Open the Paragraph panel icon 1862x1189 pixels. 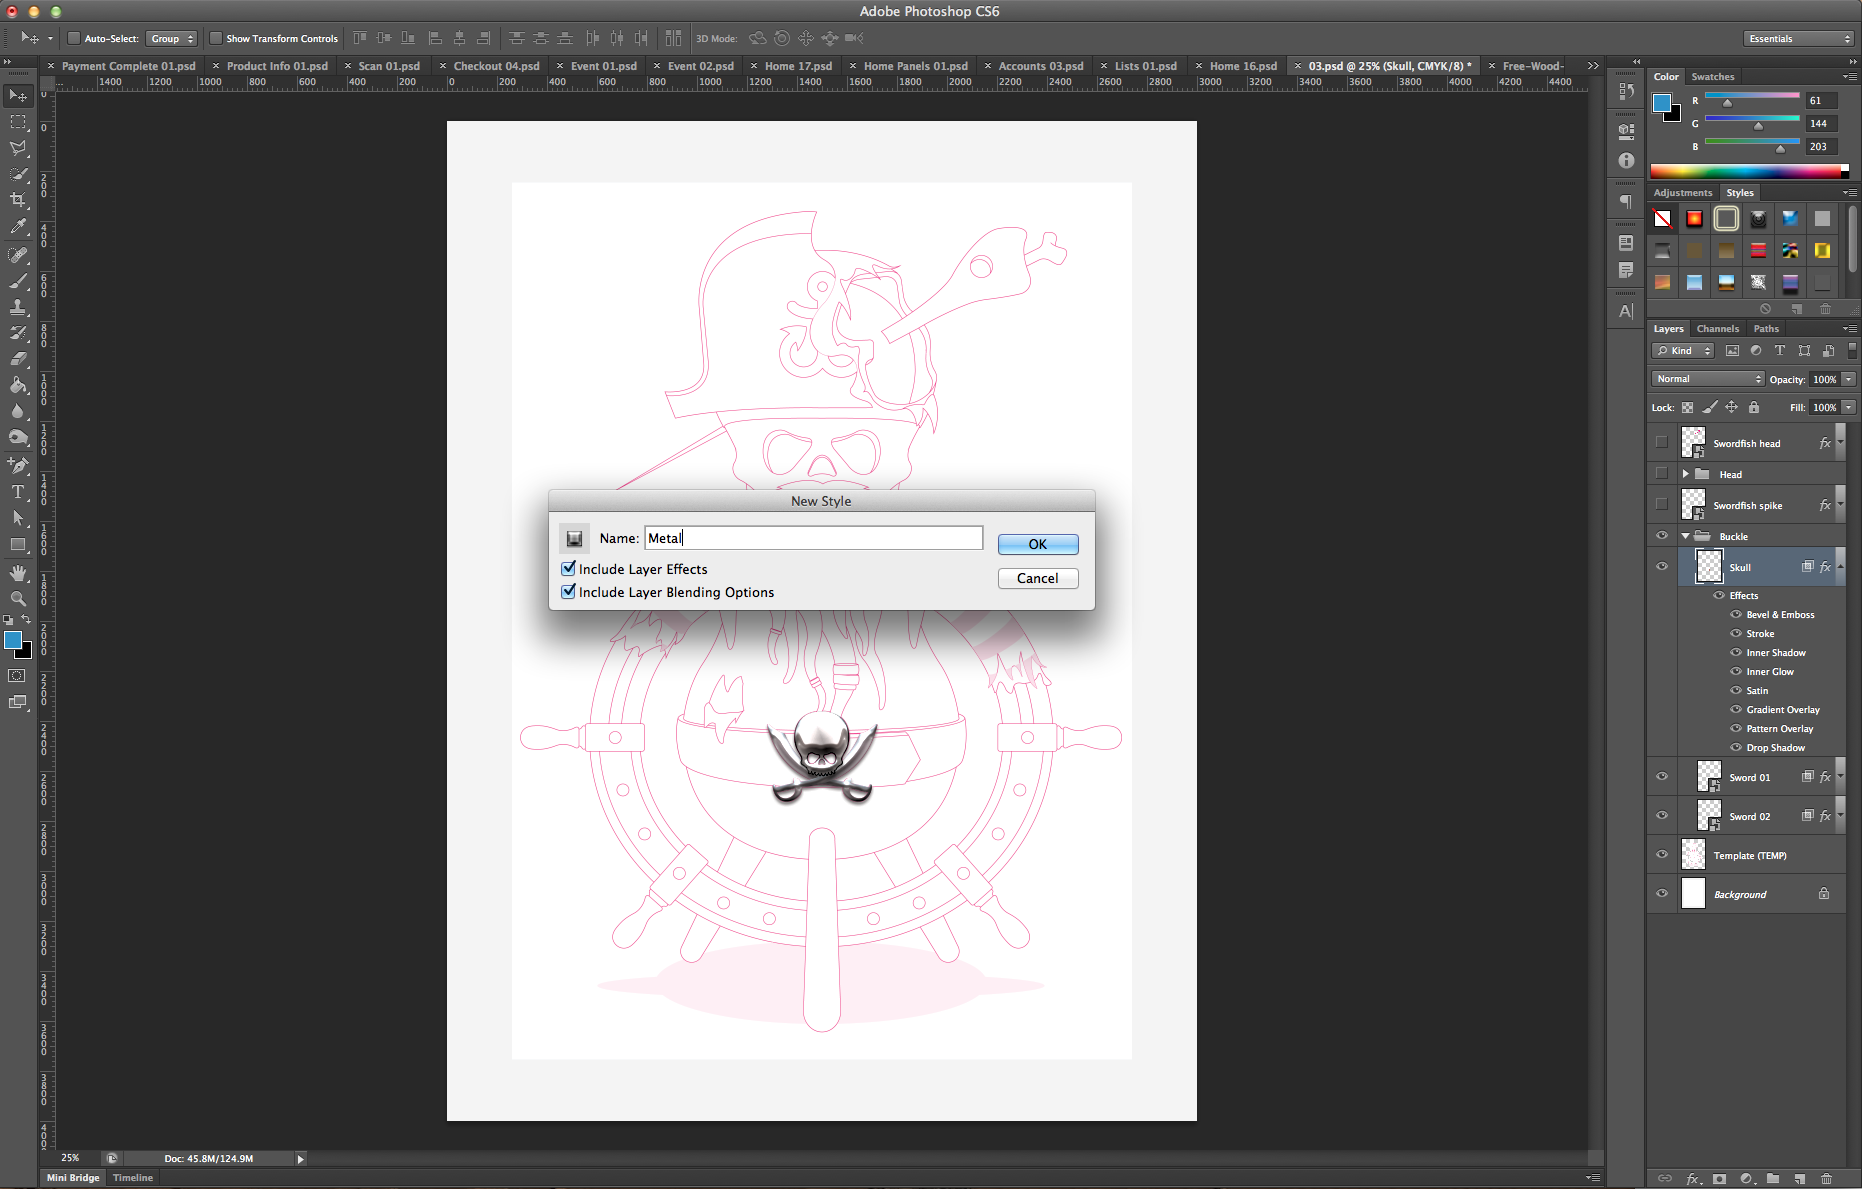(x=1626, y=202)
